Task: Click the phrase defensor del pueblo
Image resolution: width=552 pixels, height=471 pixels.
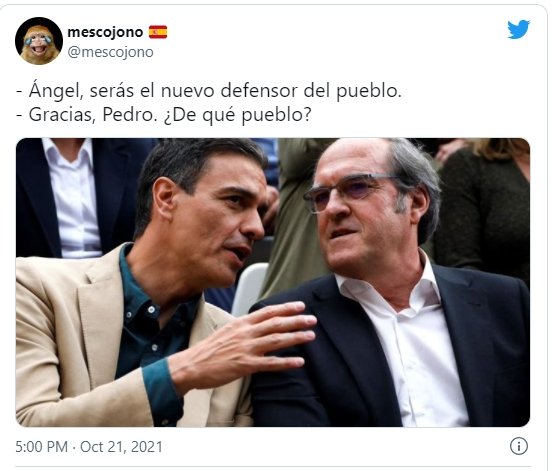Action: [x=311, y=90]
